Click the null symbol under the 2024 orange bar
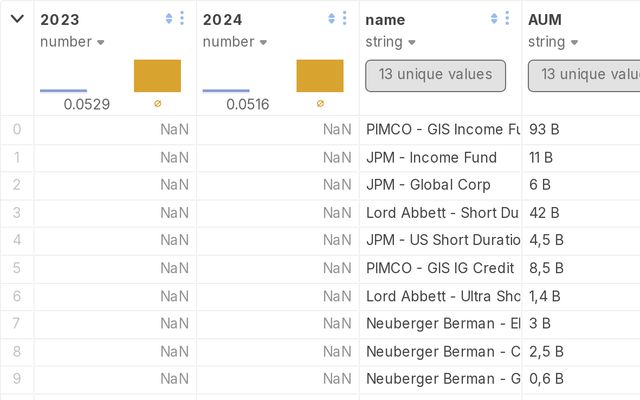Viewport: 640px width, 400px height. click(x=320, y=104)
